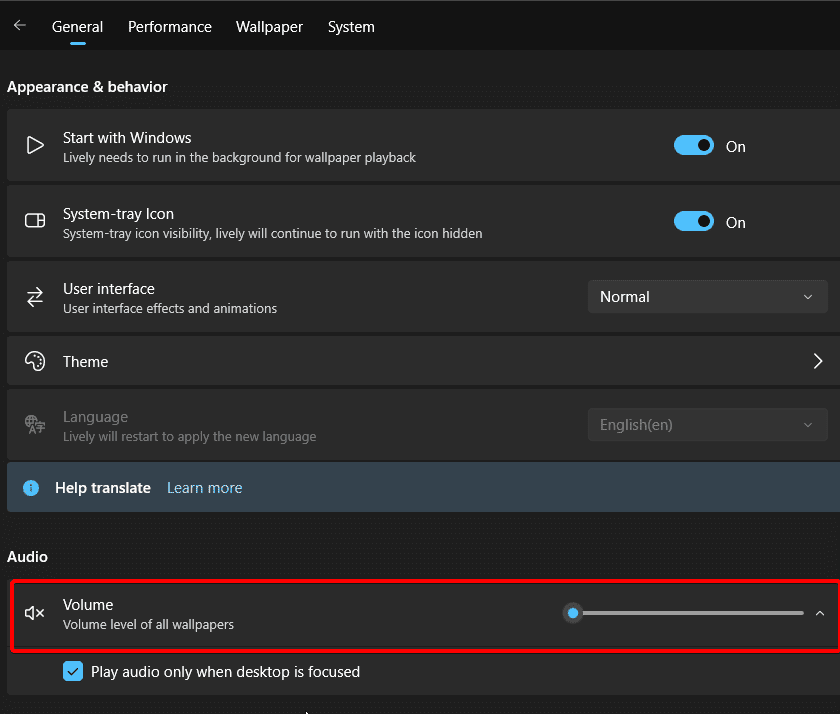Open Theme settings via right chevron
This screenshot has width=840, height=714.
[818, 361]
